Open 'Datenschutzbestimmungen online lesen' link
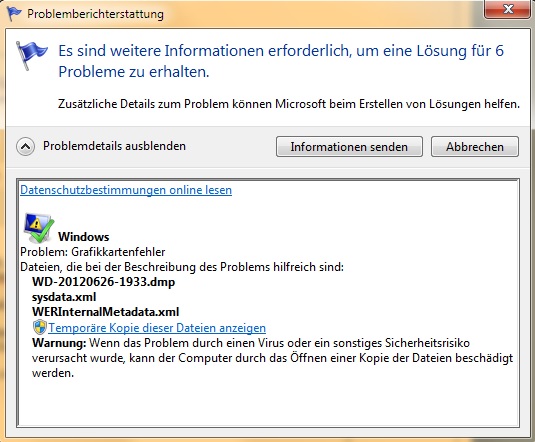The width and height of the screenshot is (535, 442). pyautogui.click(x=126, y=190)
